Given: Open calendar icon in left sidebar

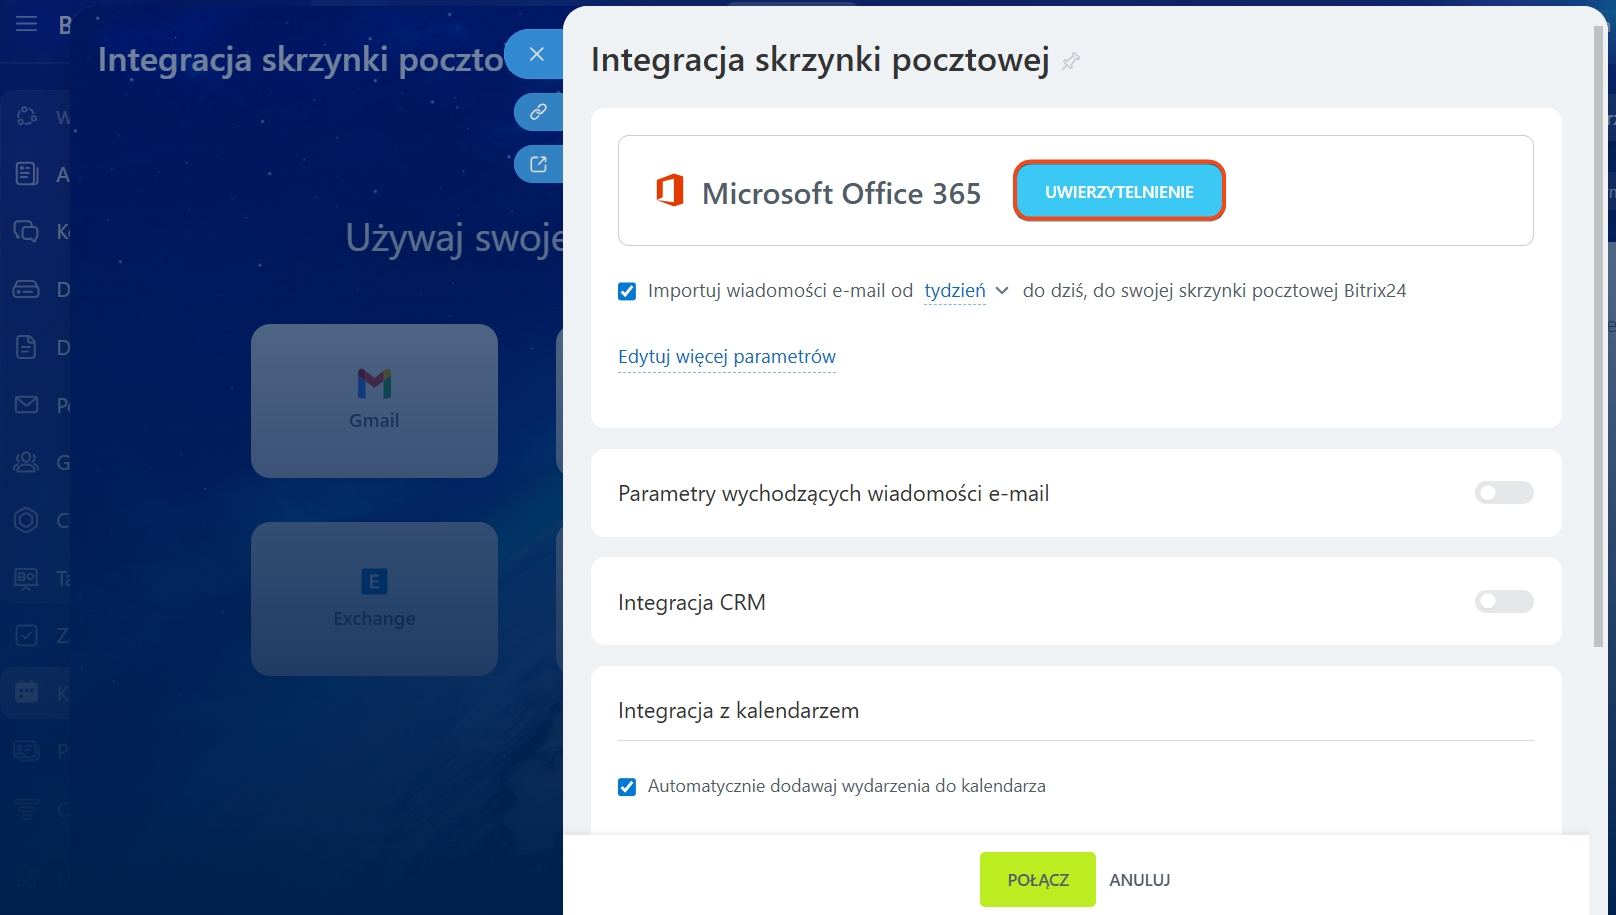Looking at the screenshot, I should click(27, 692).
